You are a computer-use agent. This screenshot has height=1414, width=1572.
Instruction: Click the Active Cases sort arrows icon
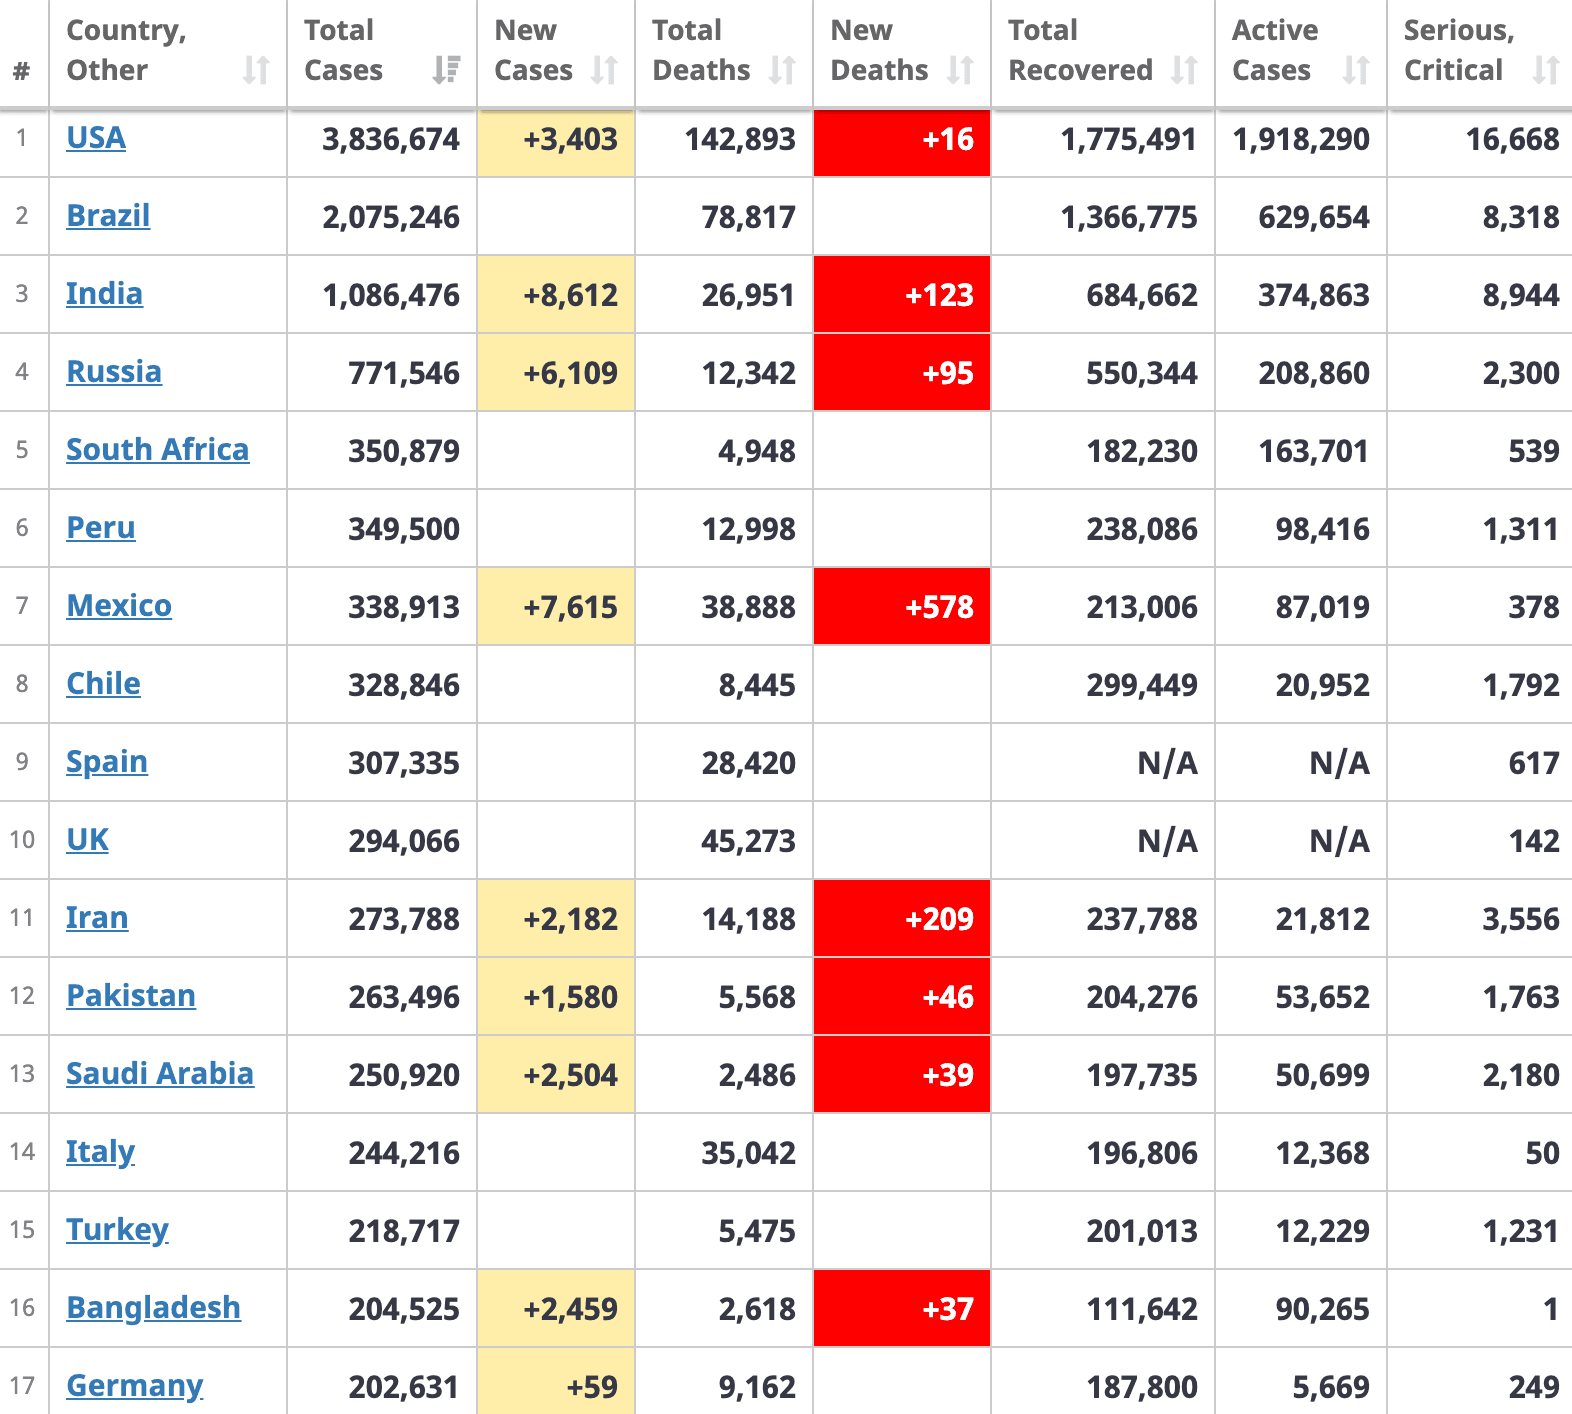1356,70
